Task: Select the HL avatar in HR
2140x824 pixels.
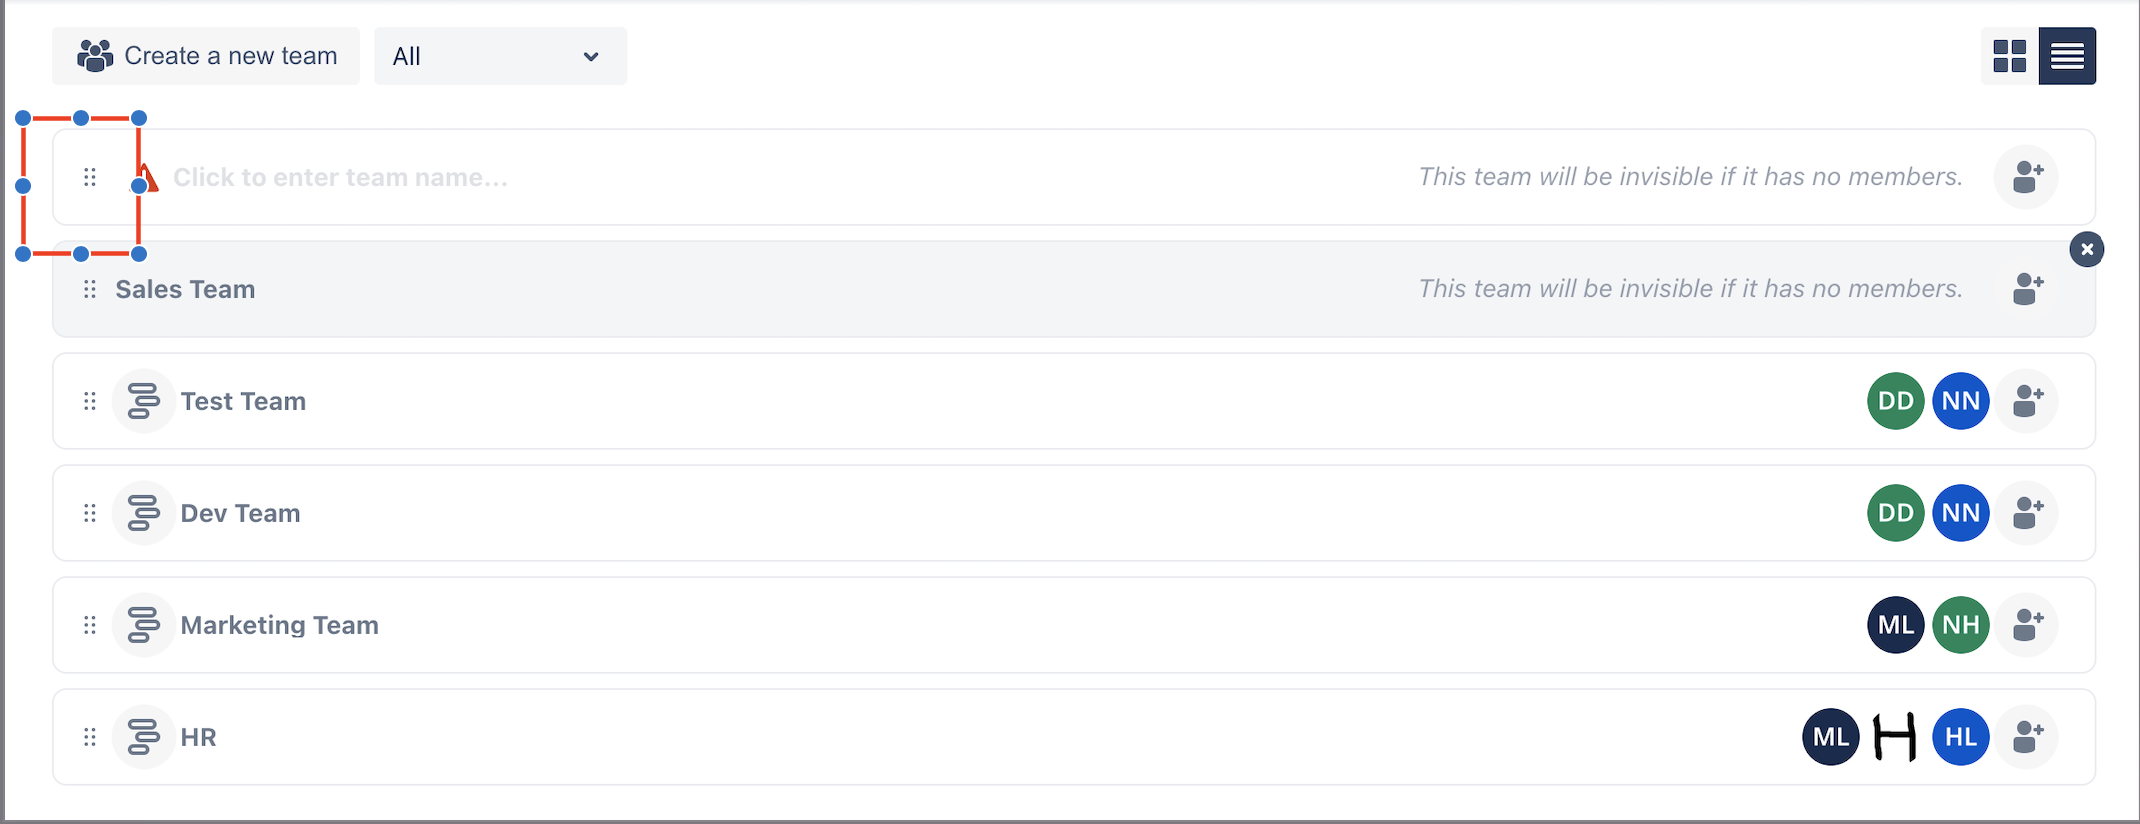Action: pos(1961,737)
